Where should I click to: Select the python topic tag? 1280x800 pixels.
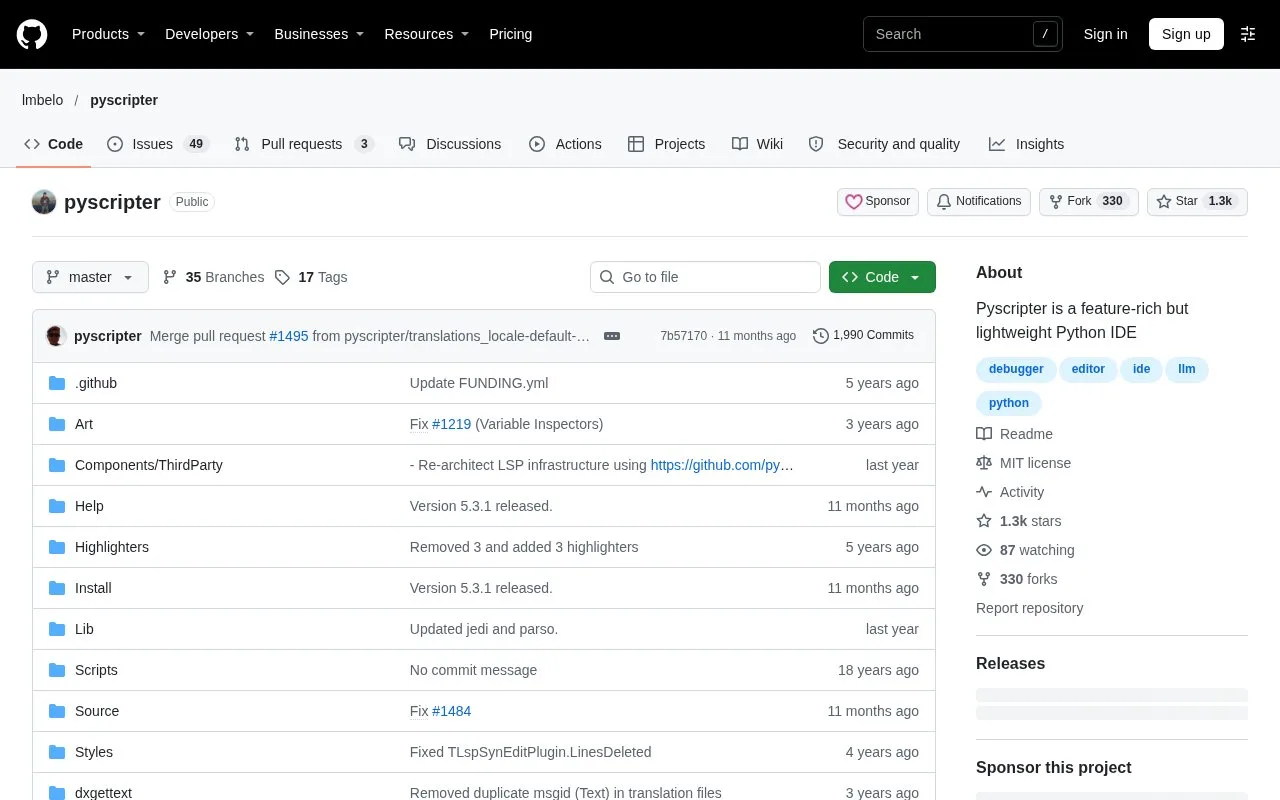pyautogui.click(x=1009, y=403)
